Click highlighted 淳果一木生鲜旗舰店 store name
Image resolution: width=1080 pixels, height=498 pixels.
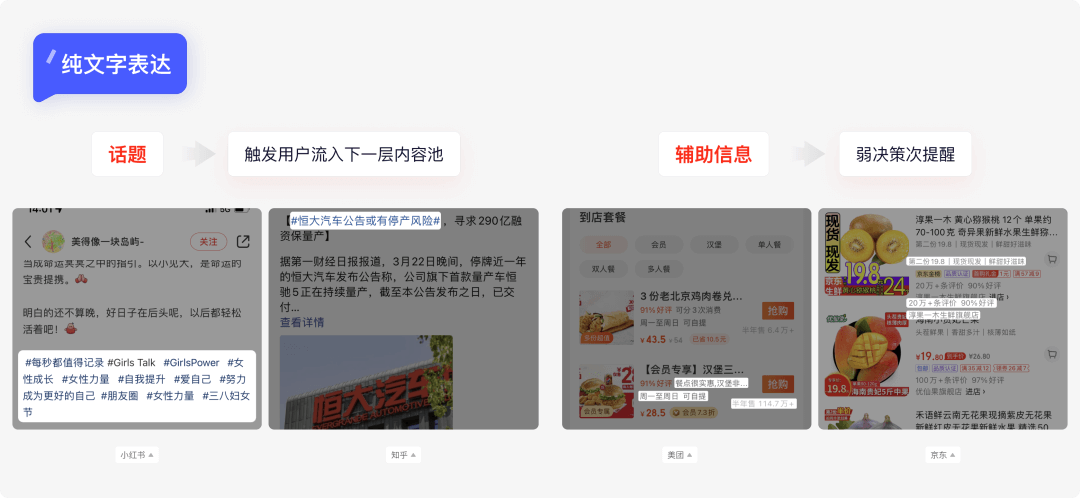pyautogui.click(x=942, y=315)
